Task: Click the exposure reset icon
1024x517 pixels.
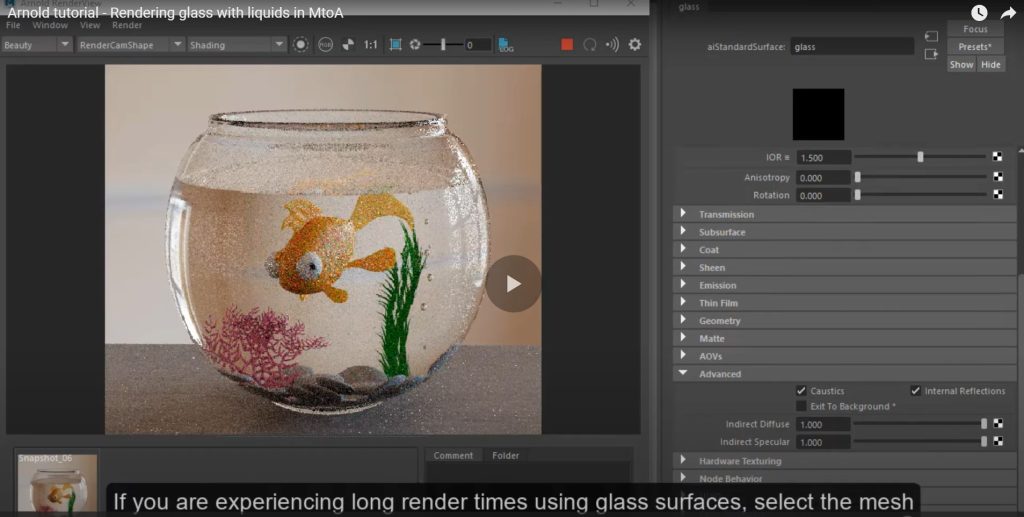Action: pos(415,44)
